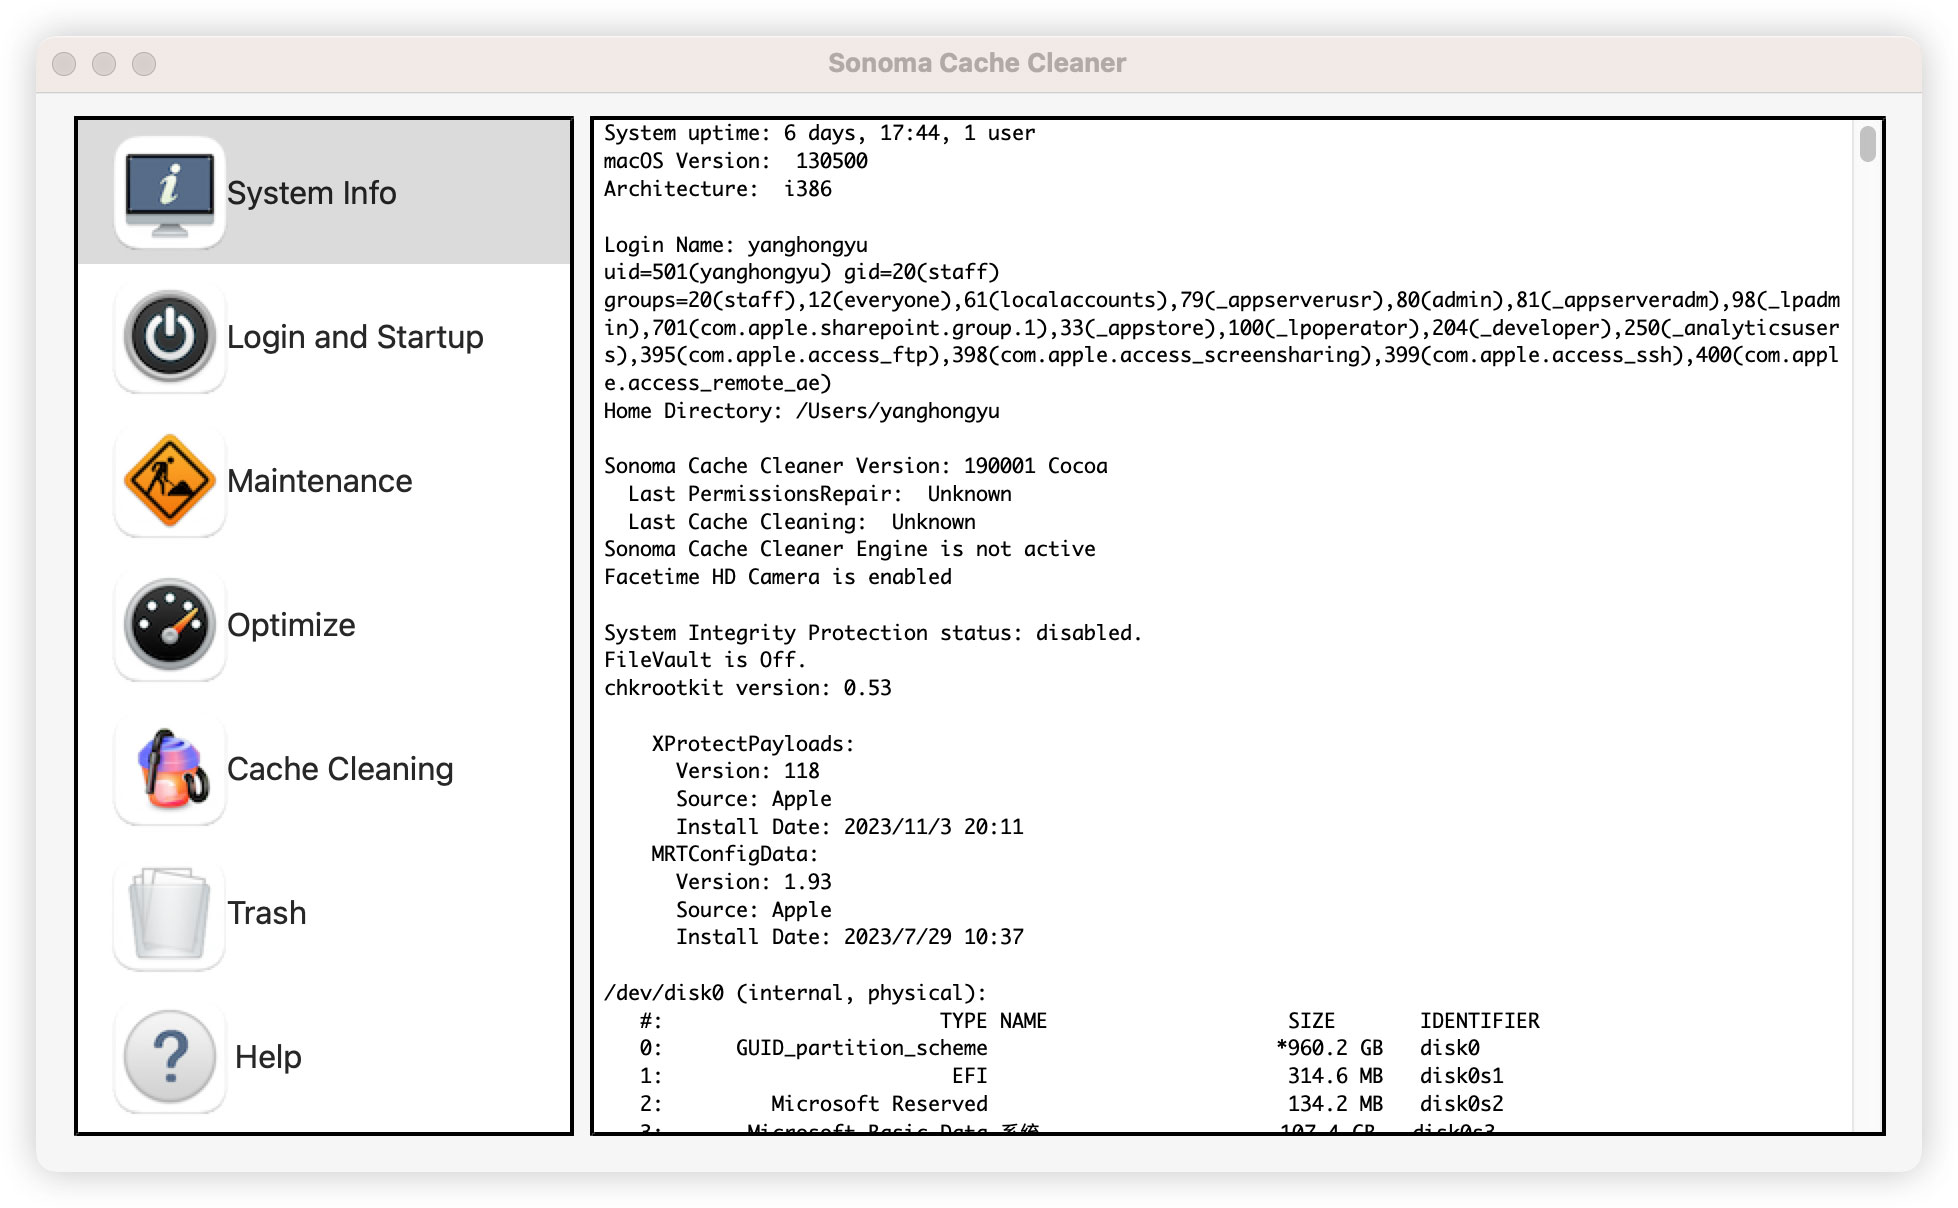The image size is (1958, 1208).
Task: Click the 'MRTConfigData:' heading
Action: [735, 854]
